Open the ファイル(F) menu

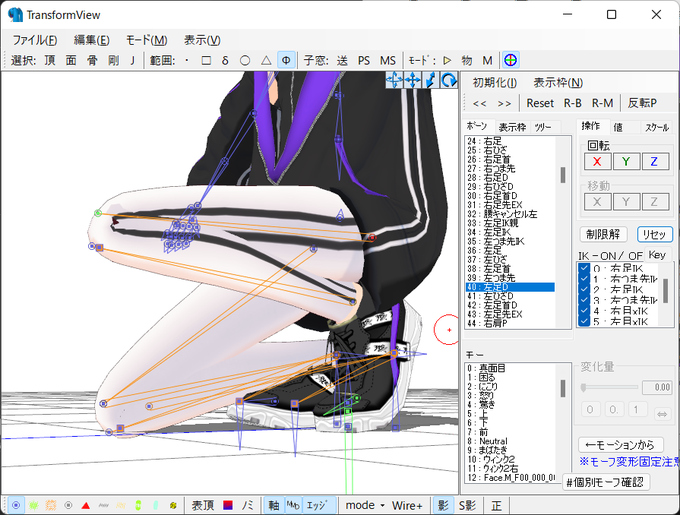35,40
